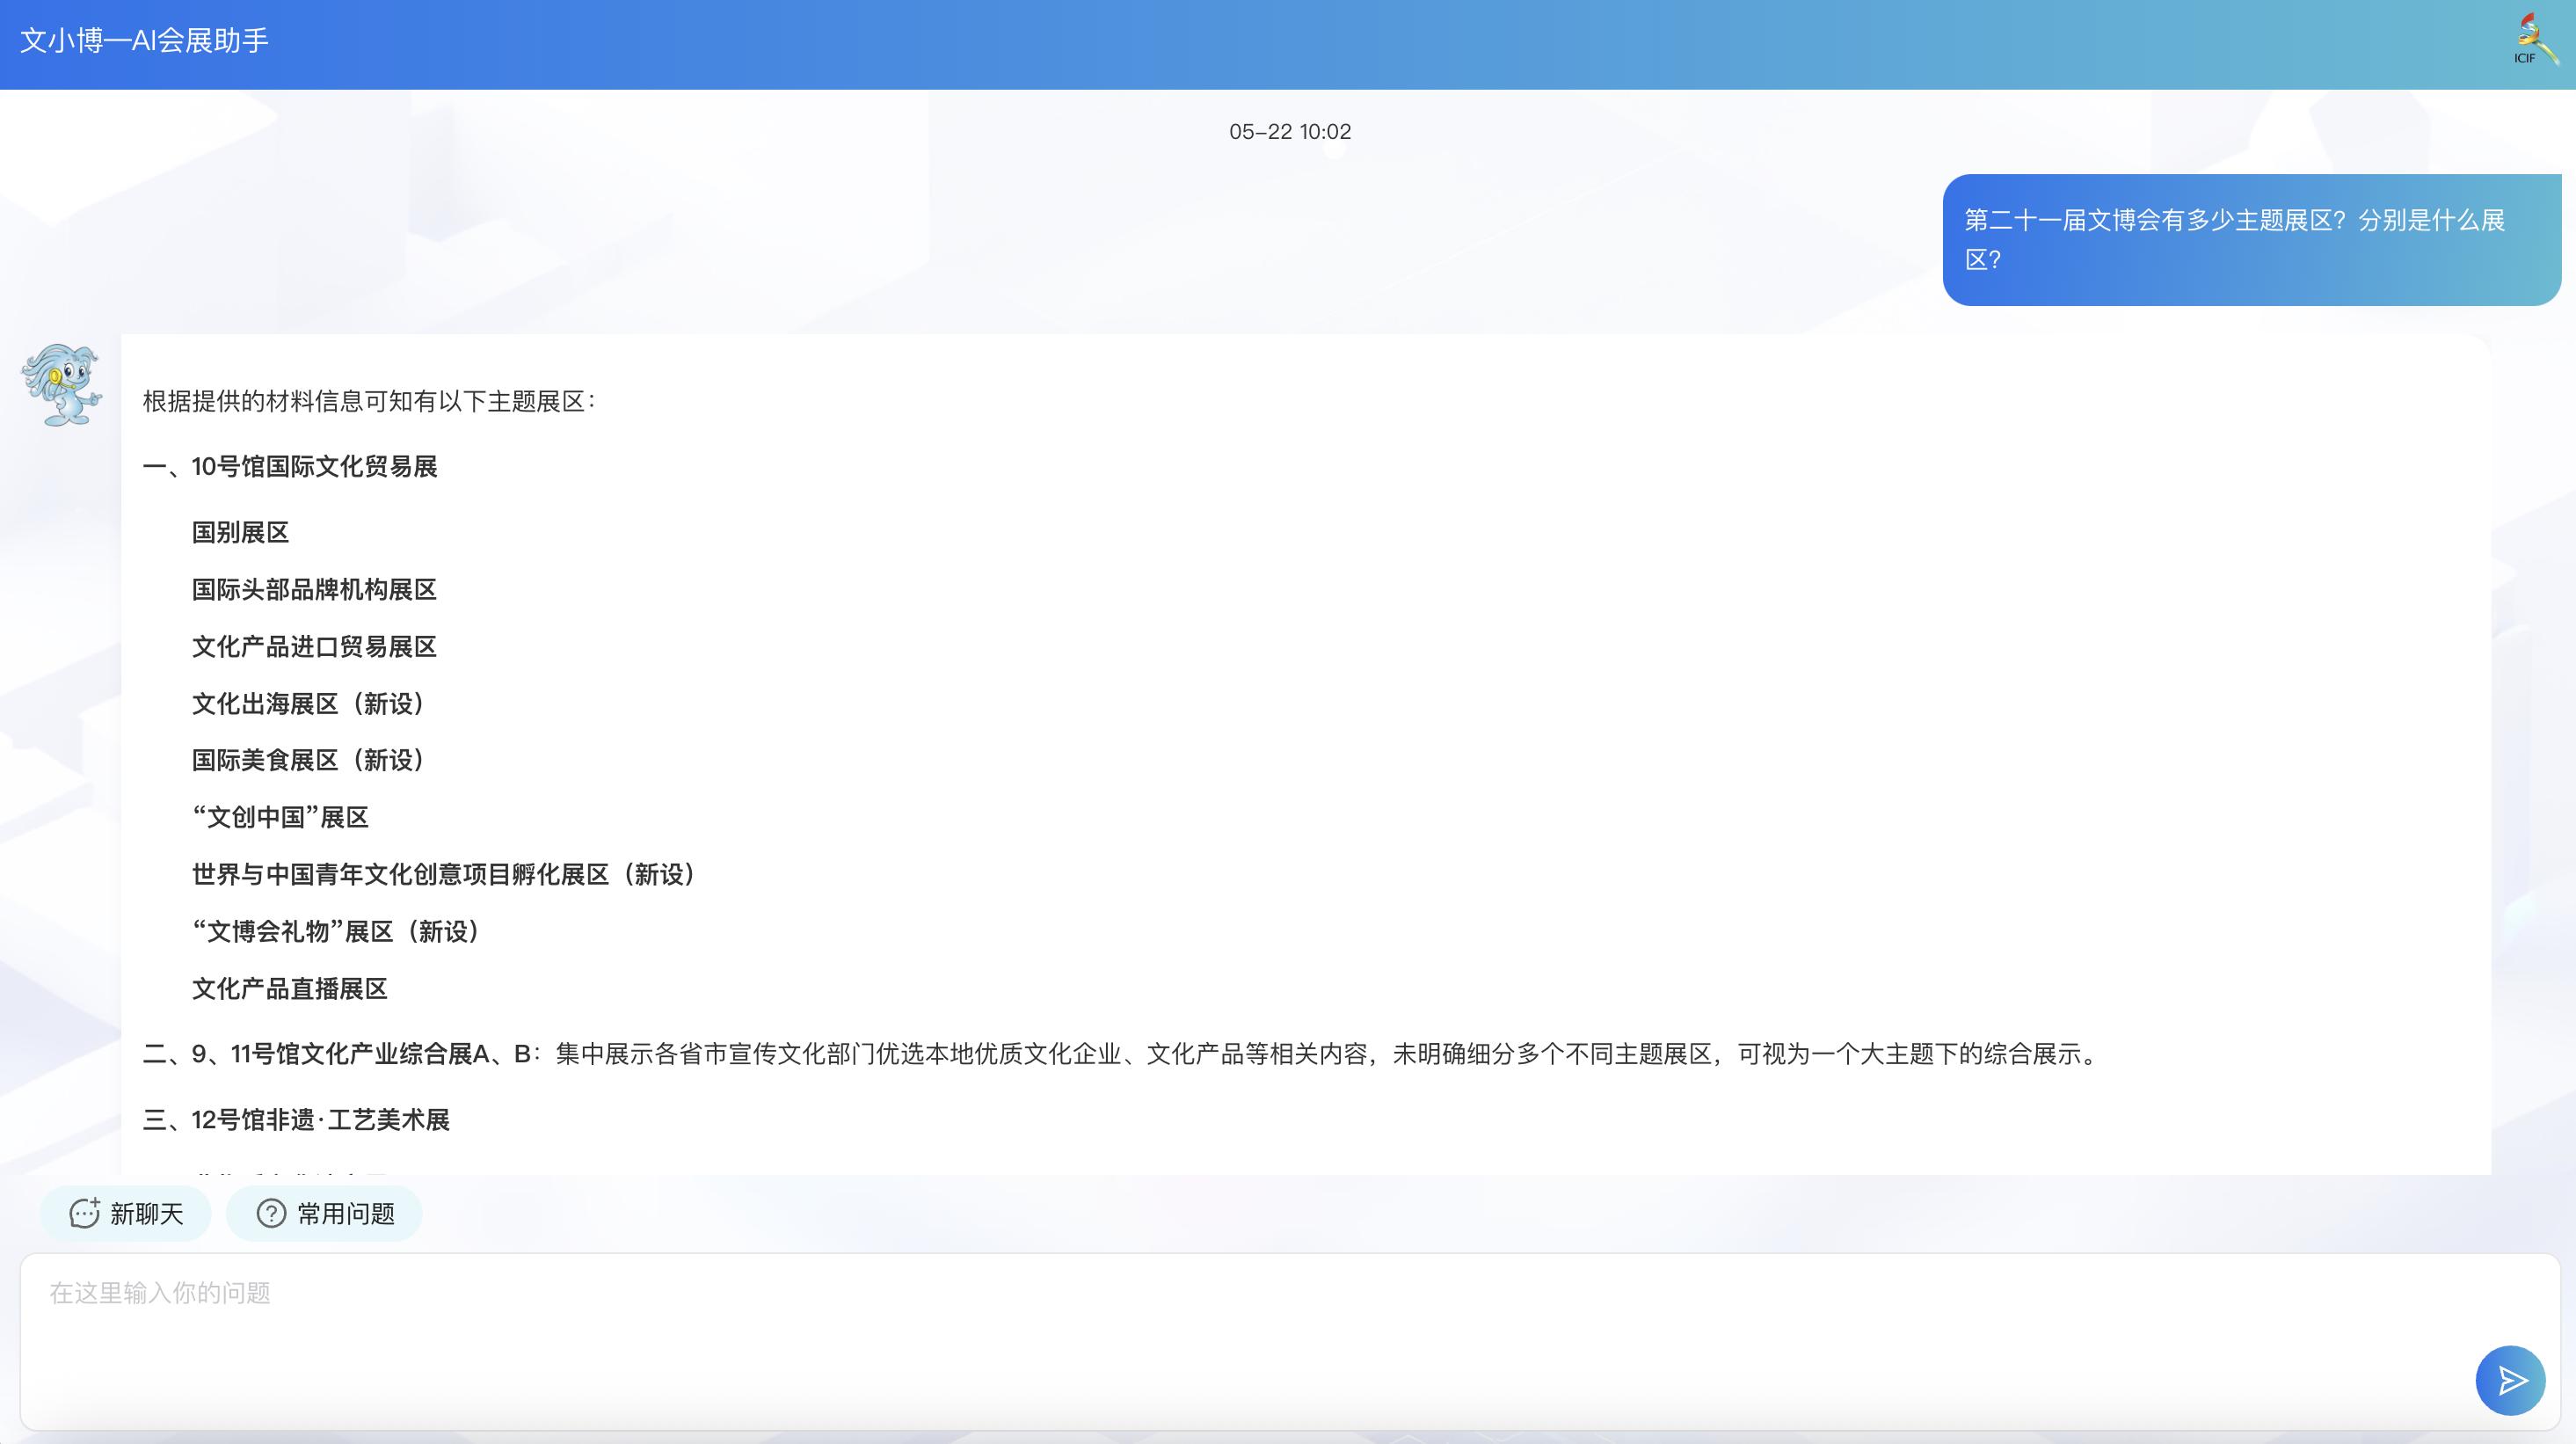Start a new conversation via 新聊天

tap(126, 1213)
